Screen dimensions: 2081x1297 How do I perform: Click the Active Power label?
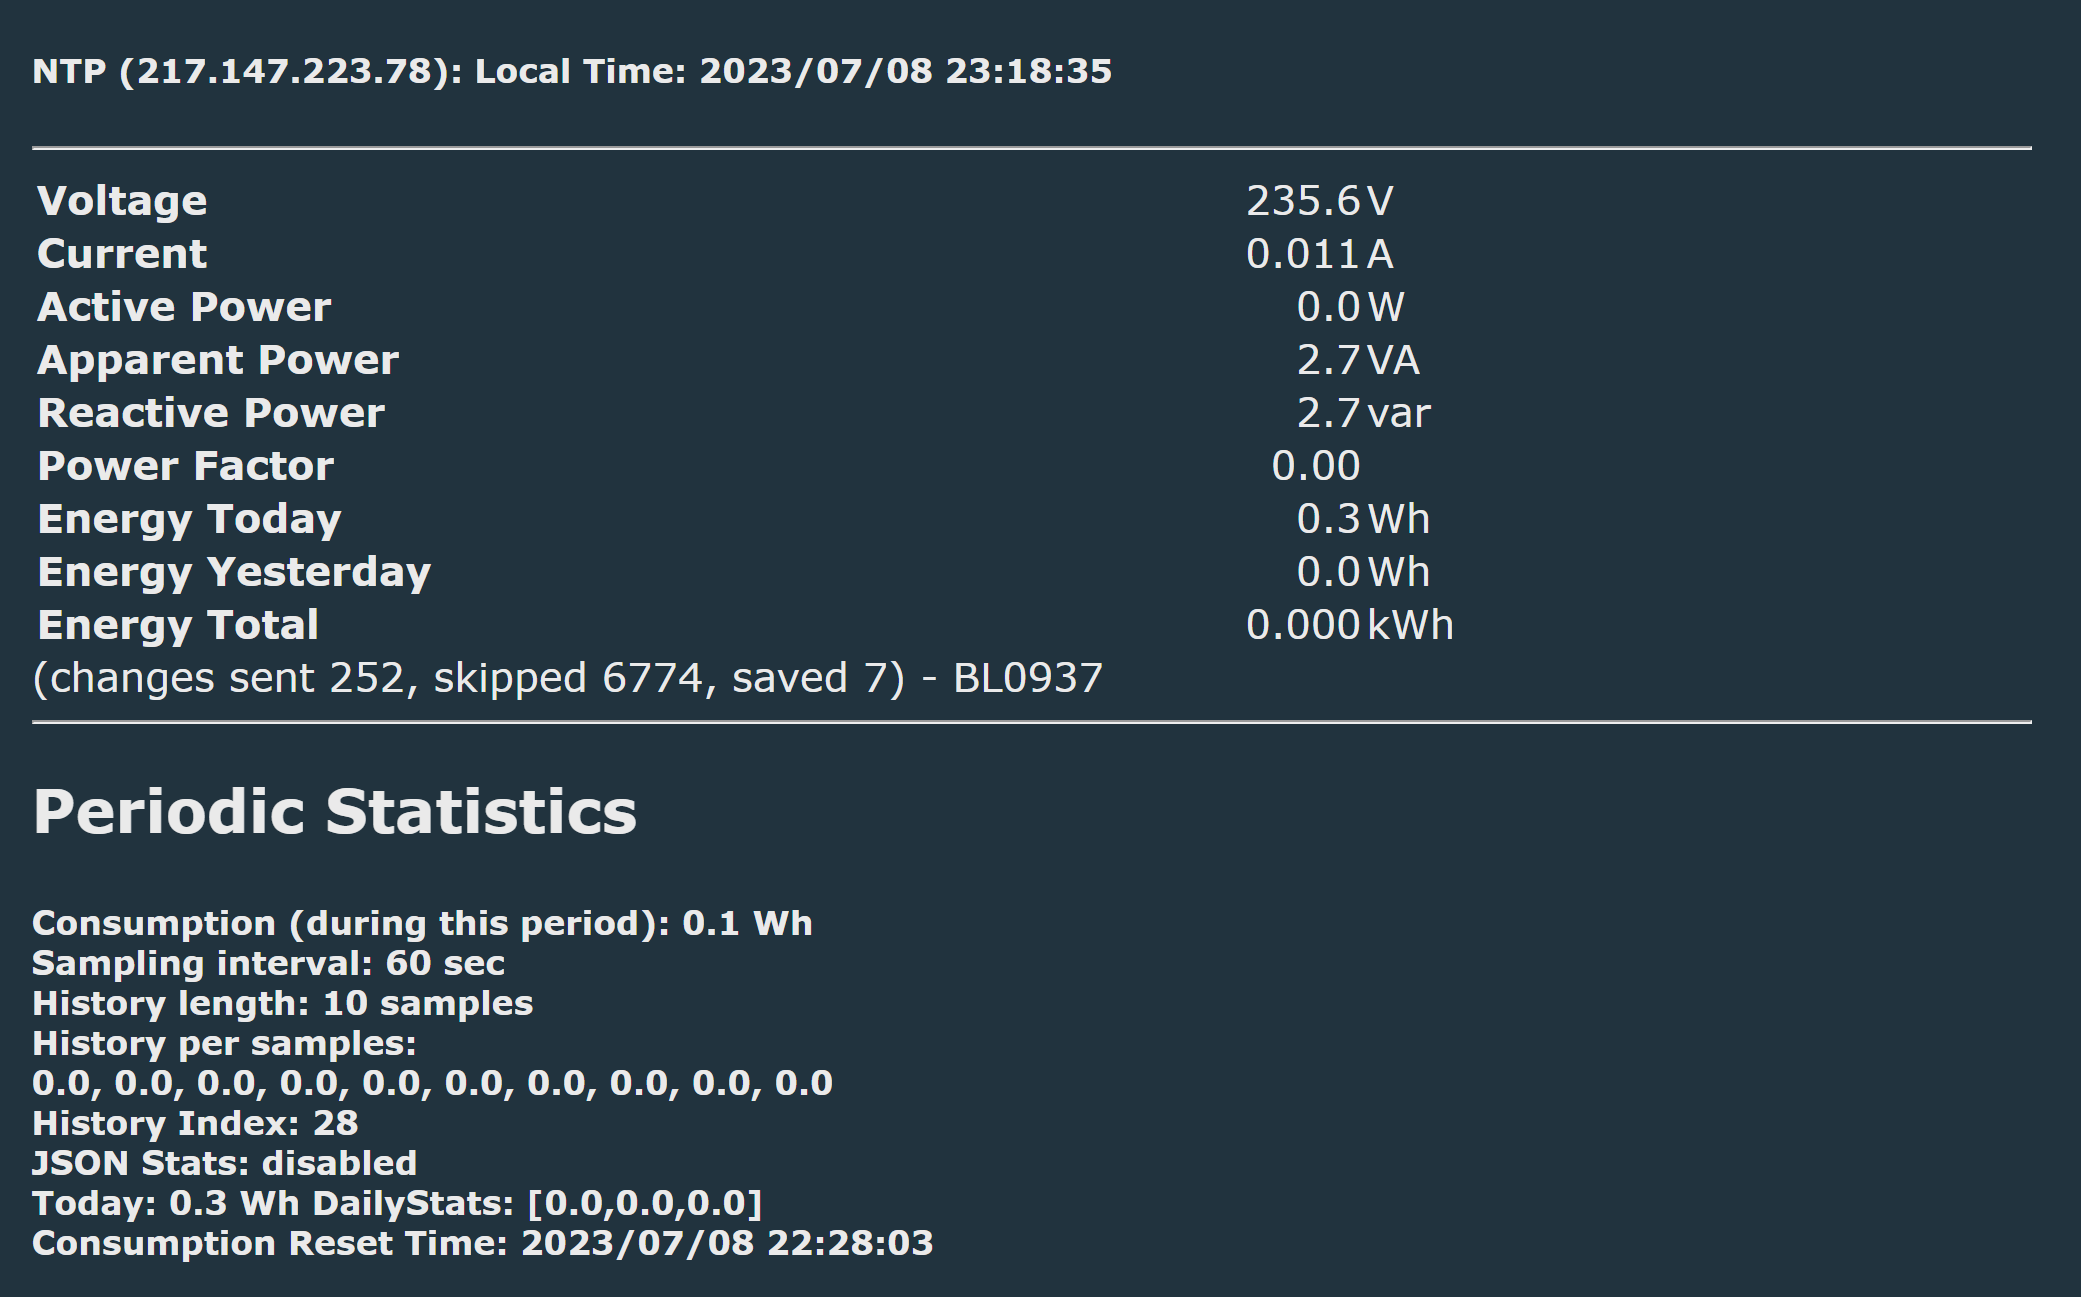(184, 307)
